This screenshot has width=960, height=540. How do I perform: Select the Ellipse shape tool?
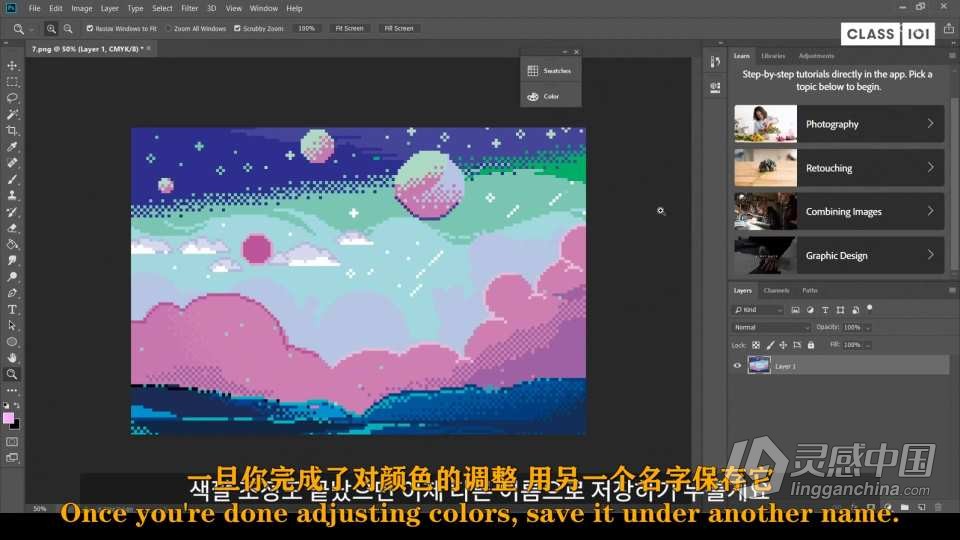[12, 342]
